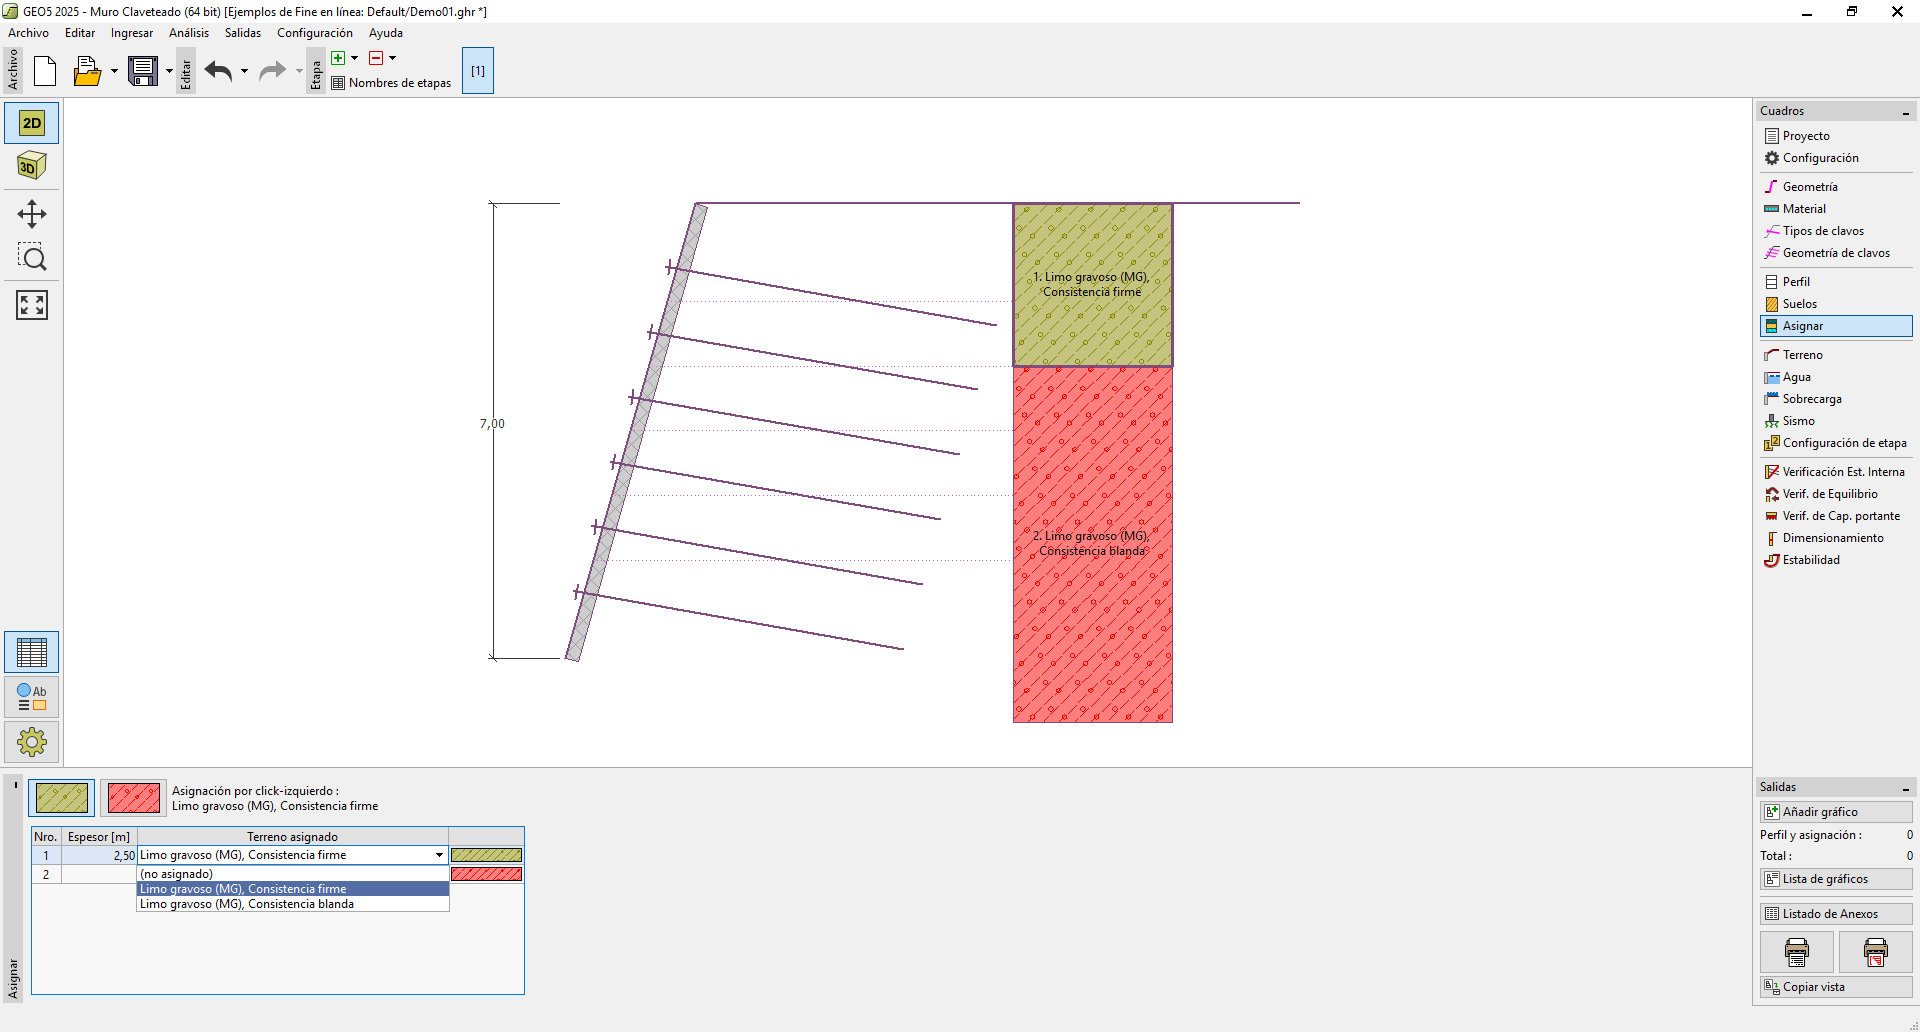Image resolution: width=1920 pixels, height=1032 pixels.
Task: Open the Perfil frame
Action: 1836,282
